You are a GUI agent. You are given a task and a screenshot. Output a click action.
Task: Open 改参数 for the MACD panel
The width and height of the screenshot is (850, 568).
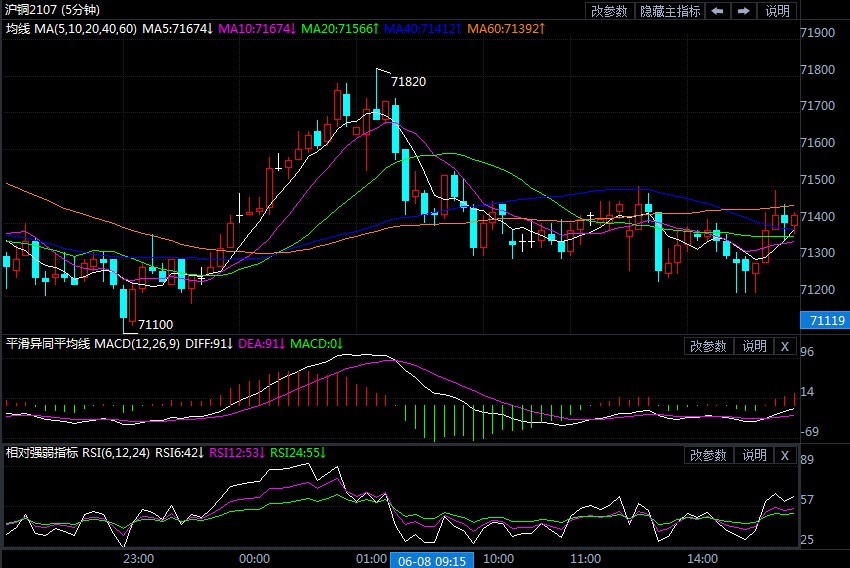click(709, 346)
